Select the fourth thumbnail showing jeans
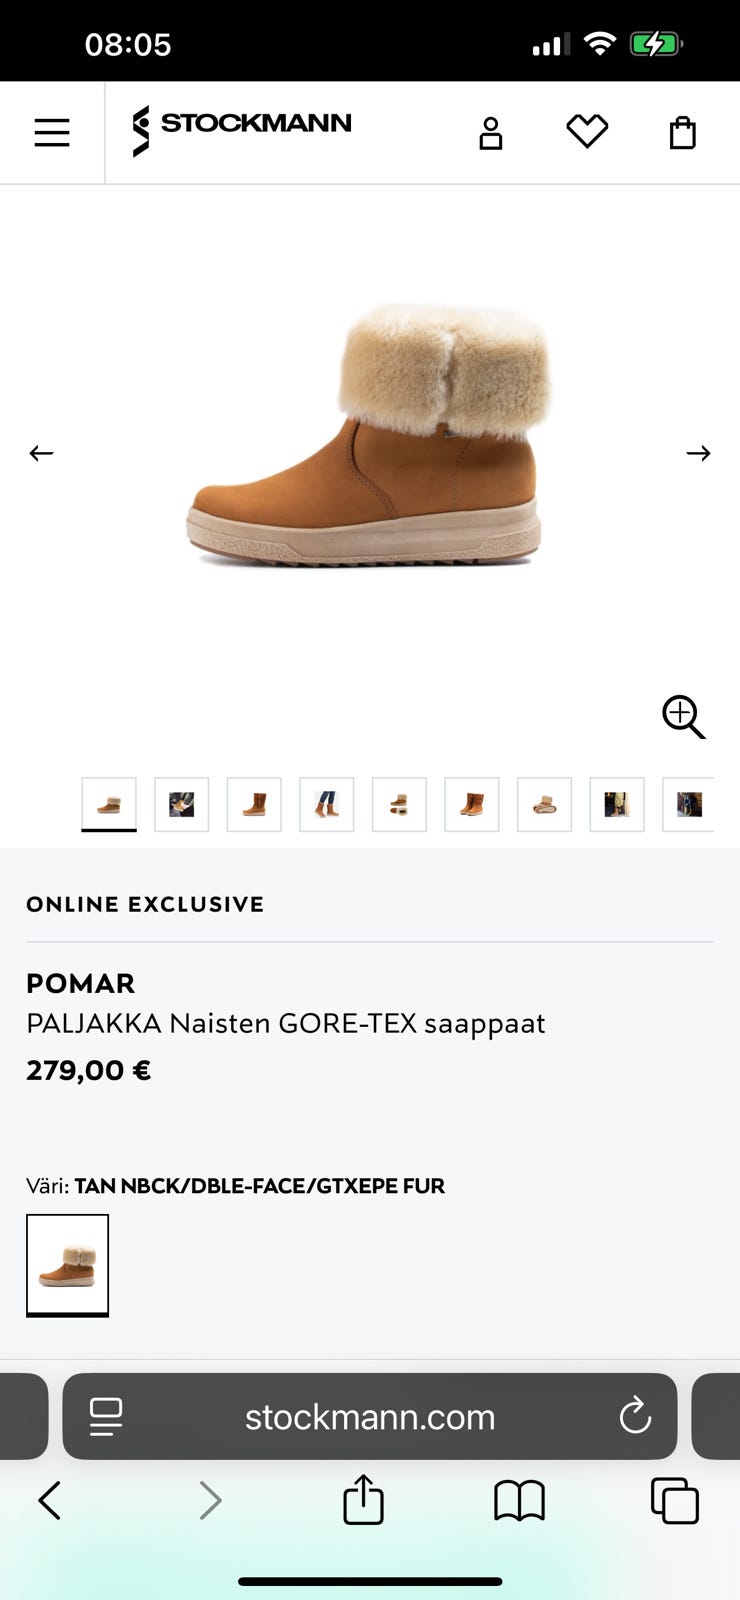 click(326, 804)
